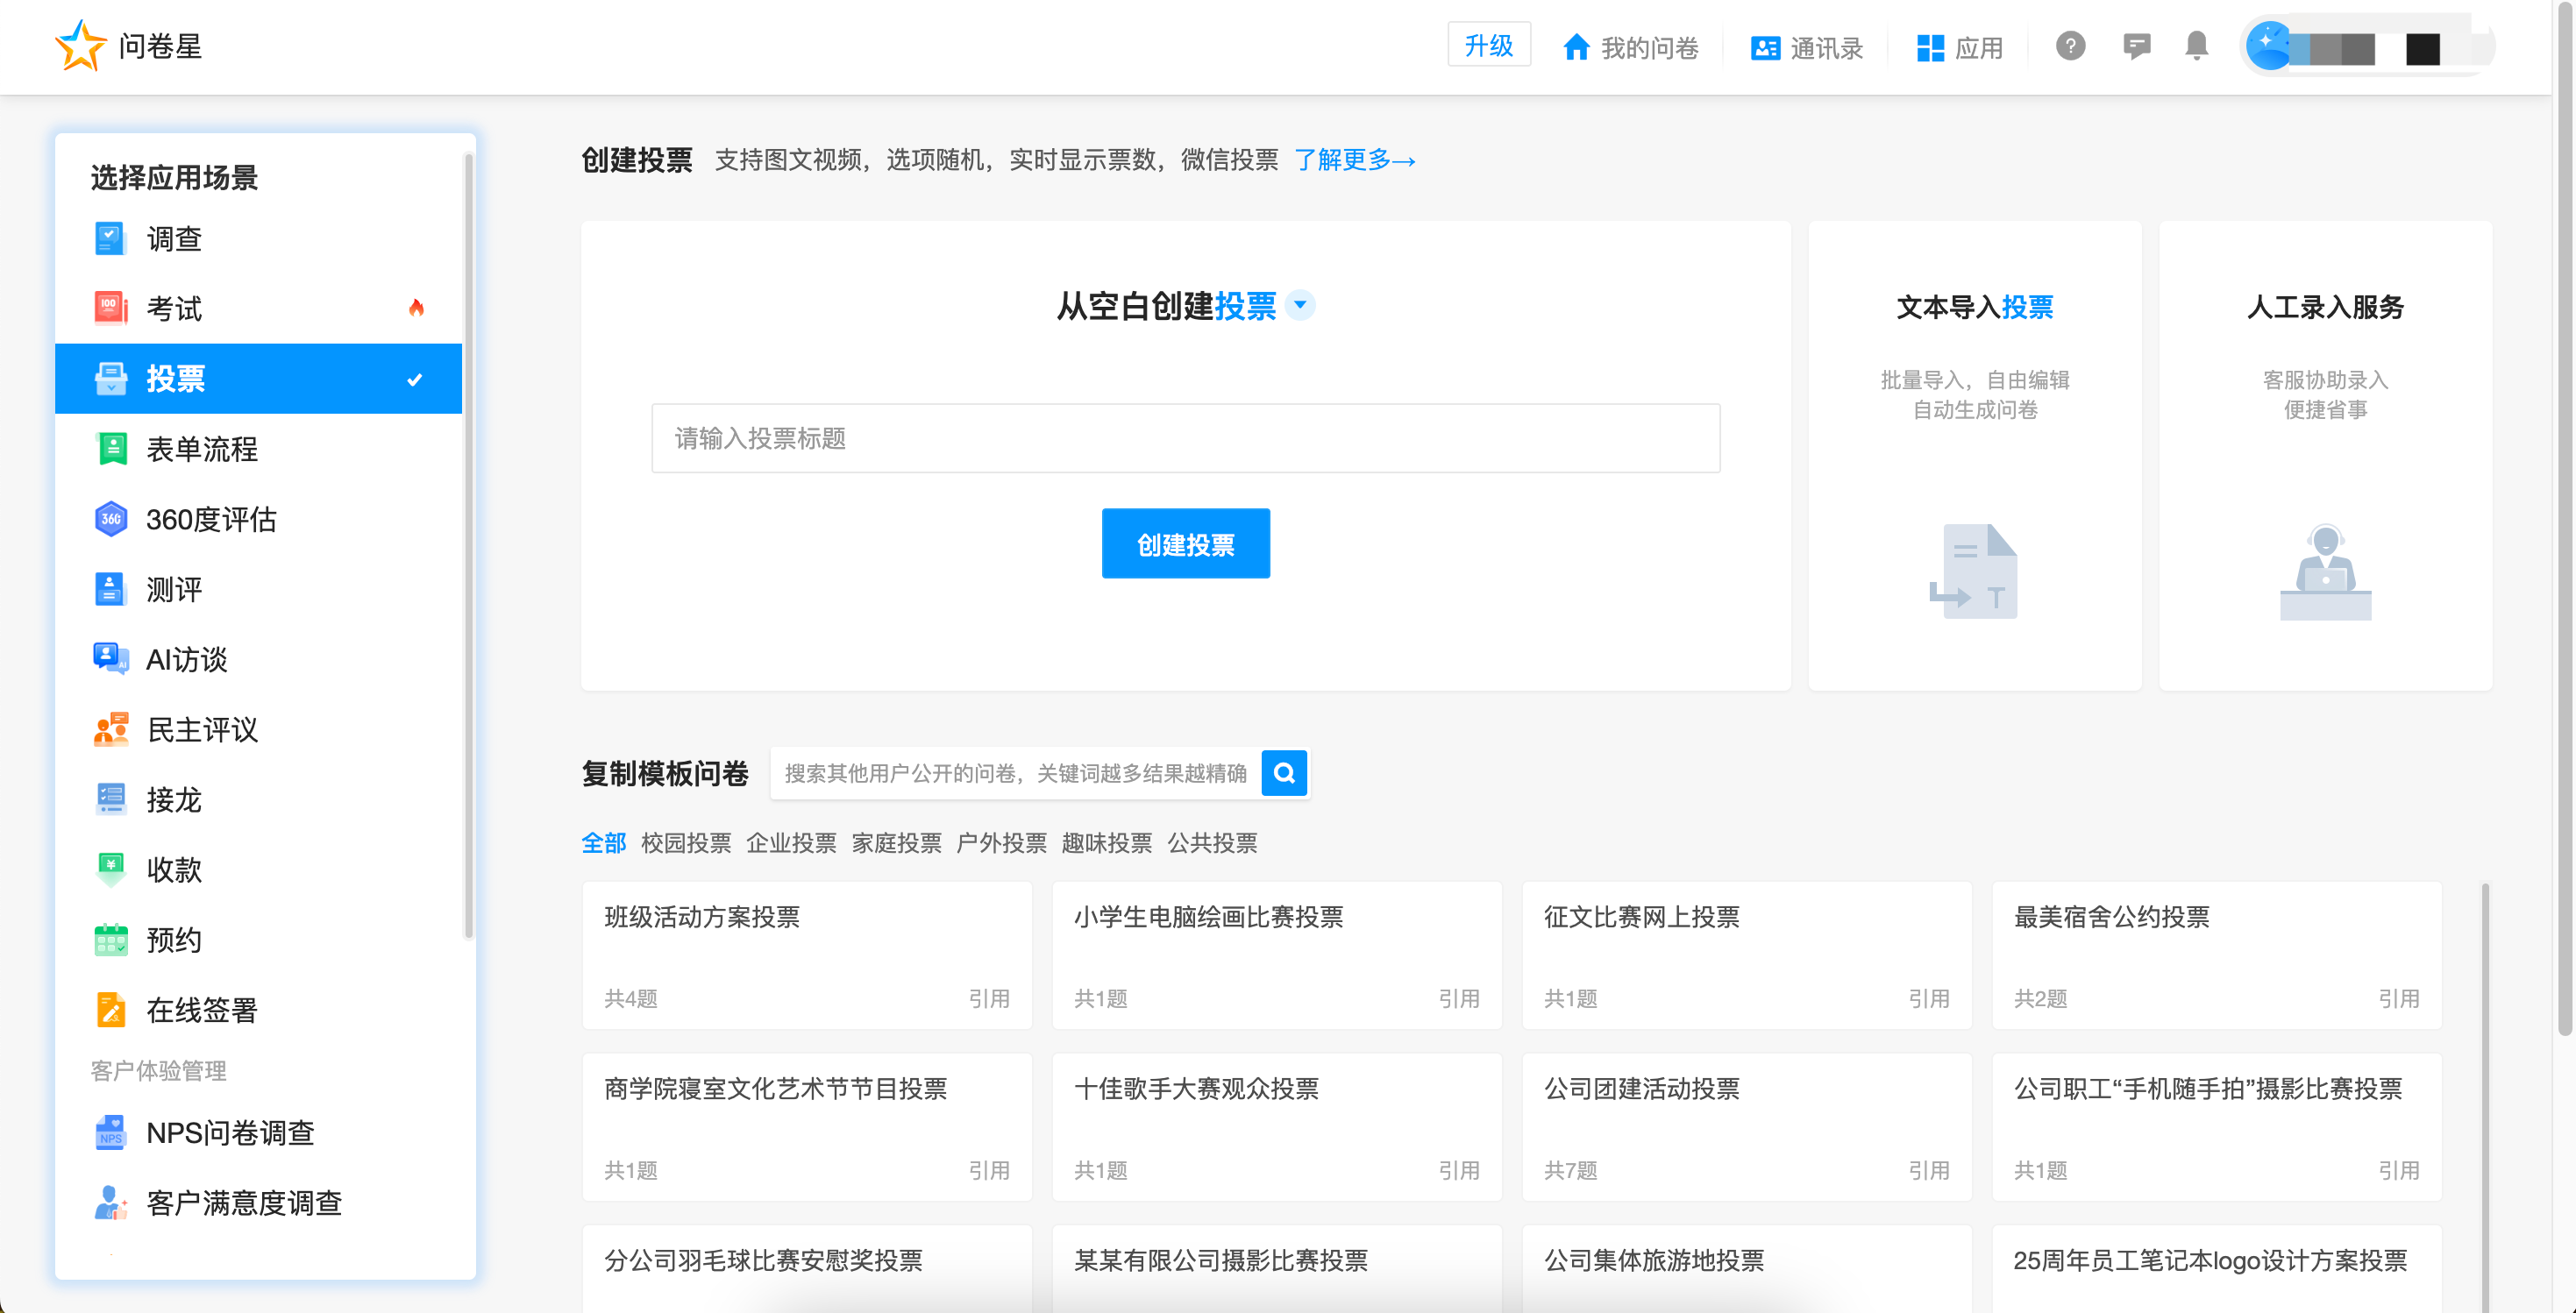Focus the 请输入投票标题 input field

tap(1185, 438)
